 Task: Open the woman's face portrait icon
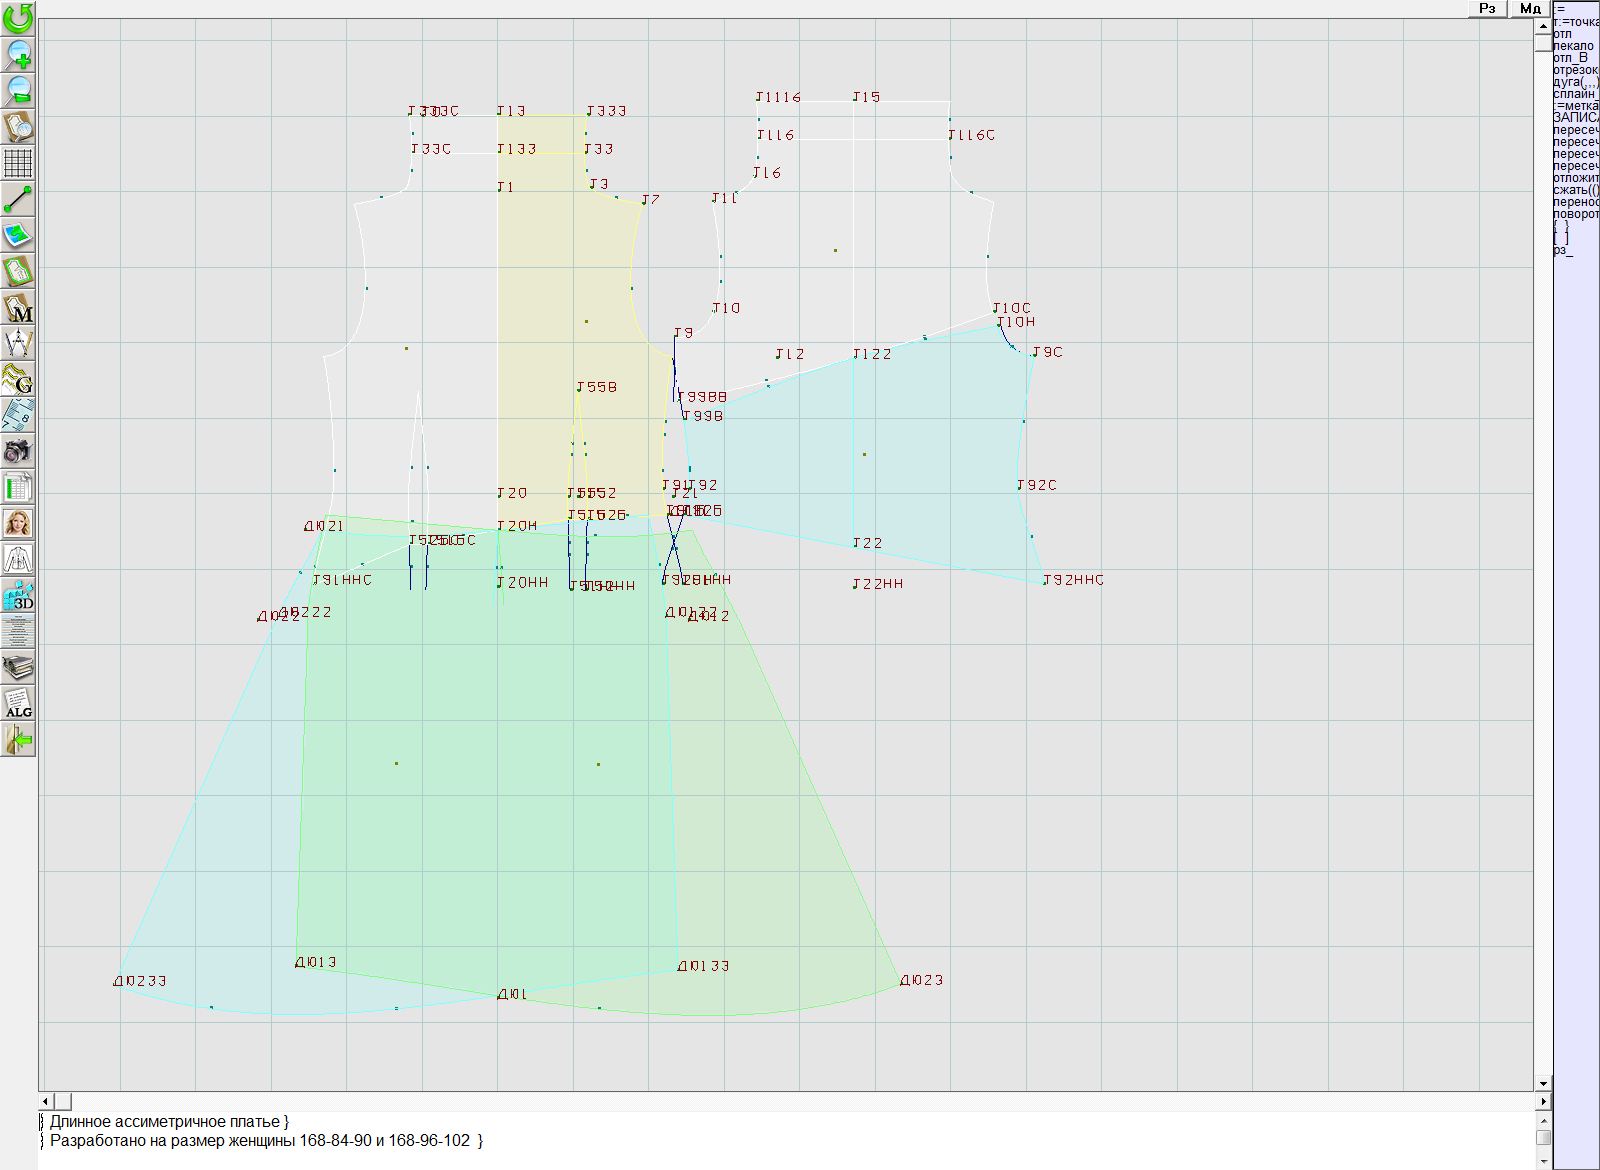[x=18, y=523]
